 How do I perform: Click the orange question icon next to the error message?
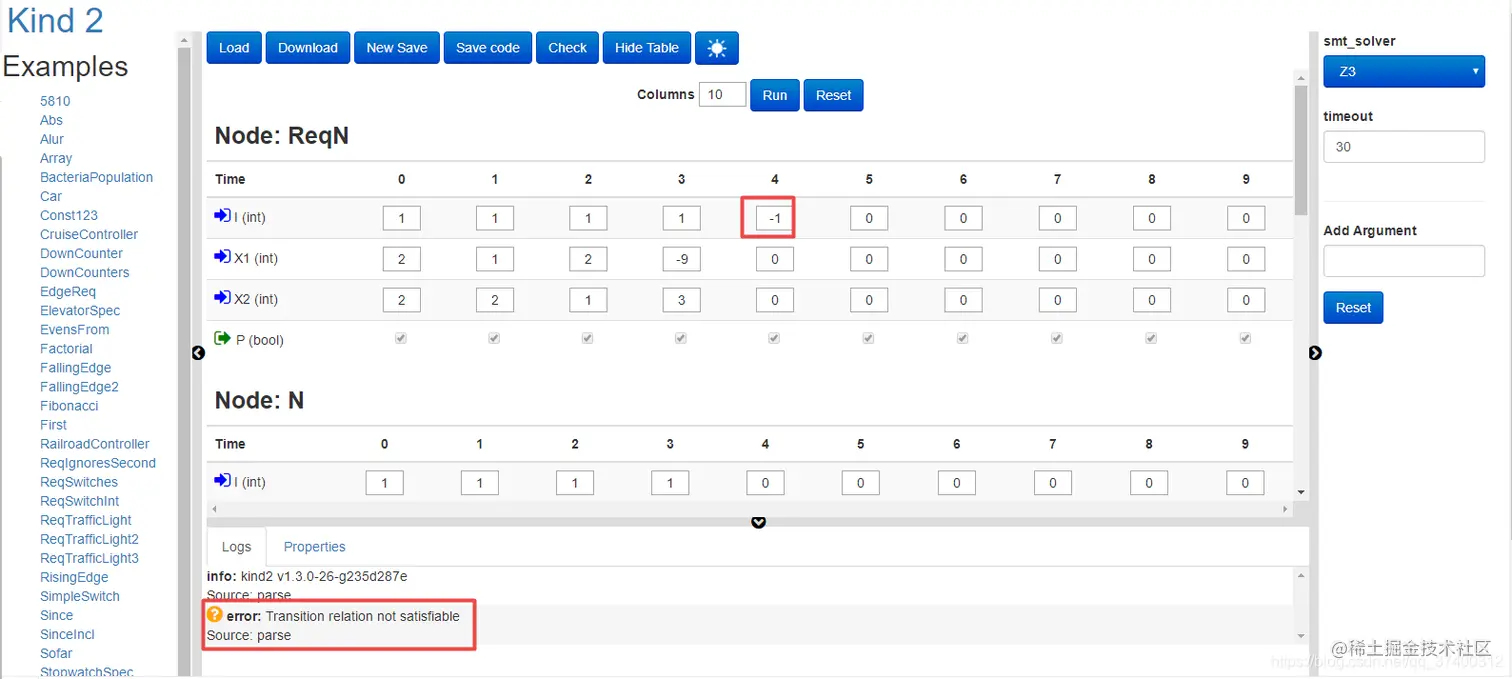[x=214, y=614]
